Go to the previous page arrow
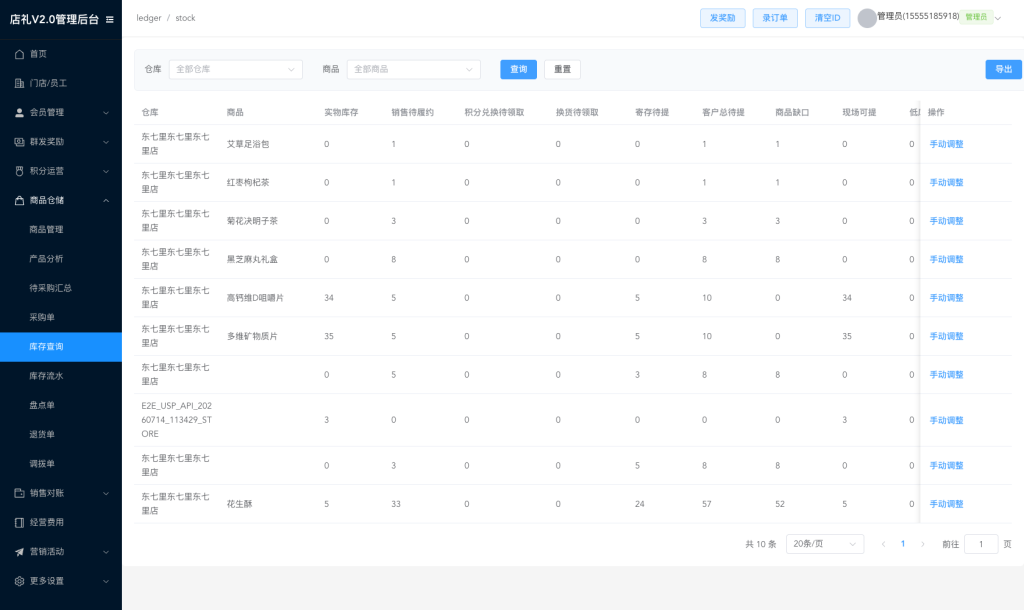 point(884,544)
